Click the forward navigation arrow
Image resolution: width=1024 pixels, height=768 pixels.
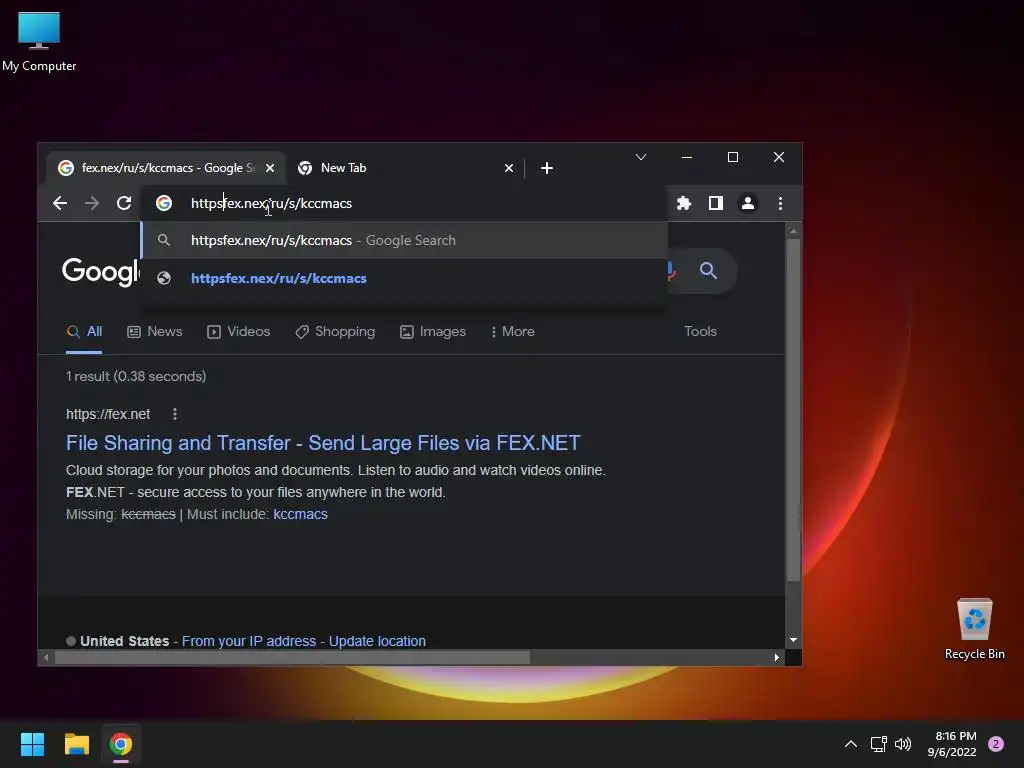92,203
